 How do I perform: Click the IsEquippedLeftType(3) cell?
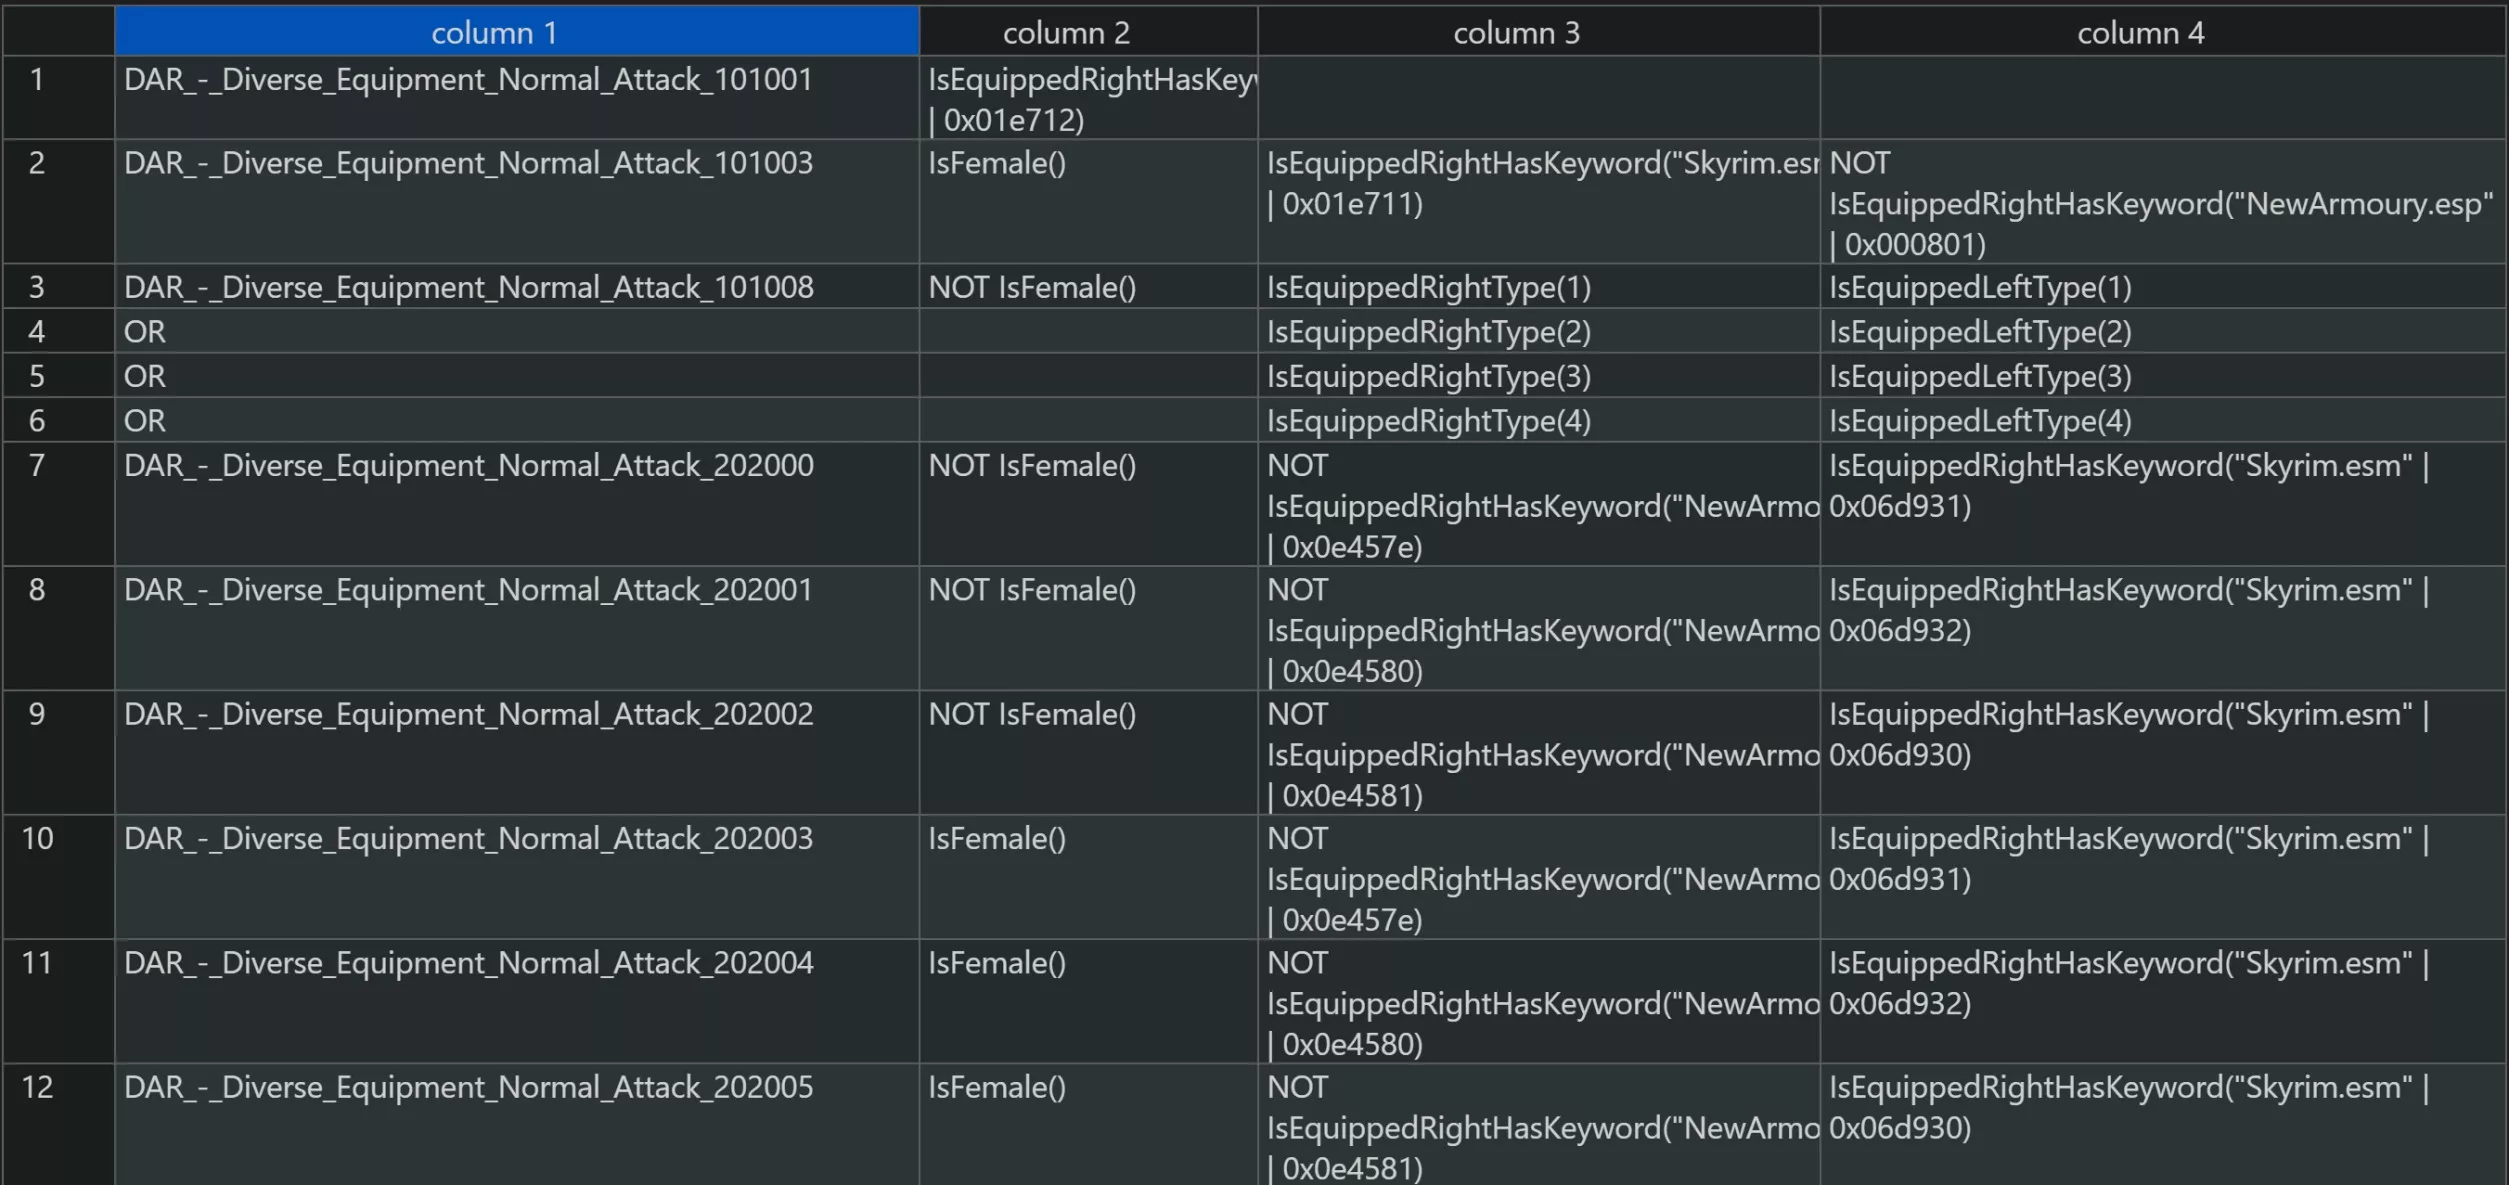click(2162, 376)
